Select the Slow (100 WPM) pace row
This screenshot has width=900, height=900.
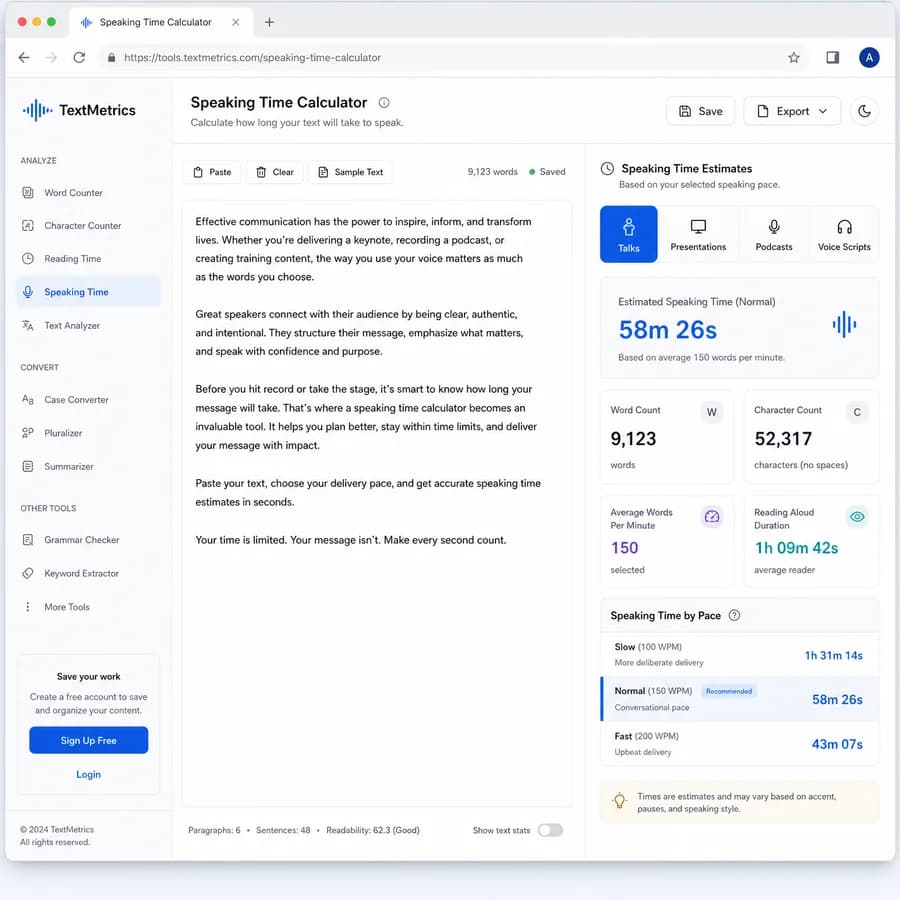(739, 654)
